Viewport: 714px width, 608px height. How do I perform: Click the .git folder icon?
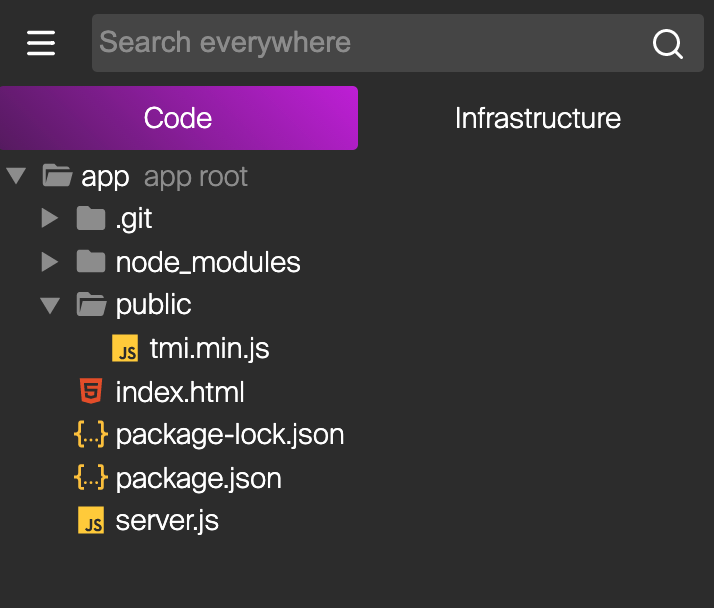coord(91,219)
